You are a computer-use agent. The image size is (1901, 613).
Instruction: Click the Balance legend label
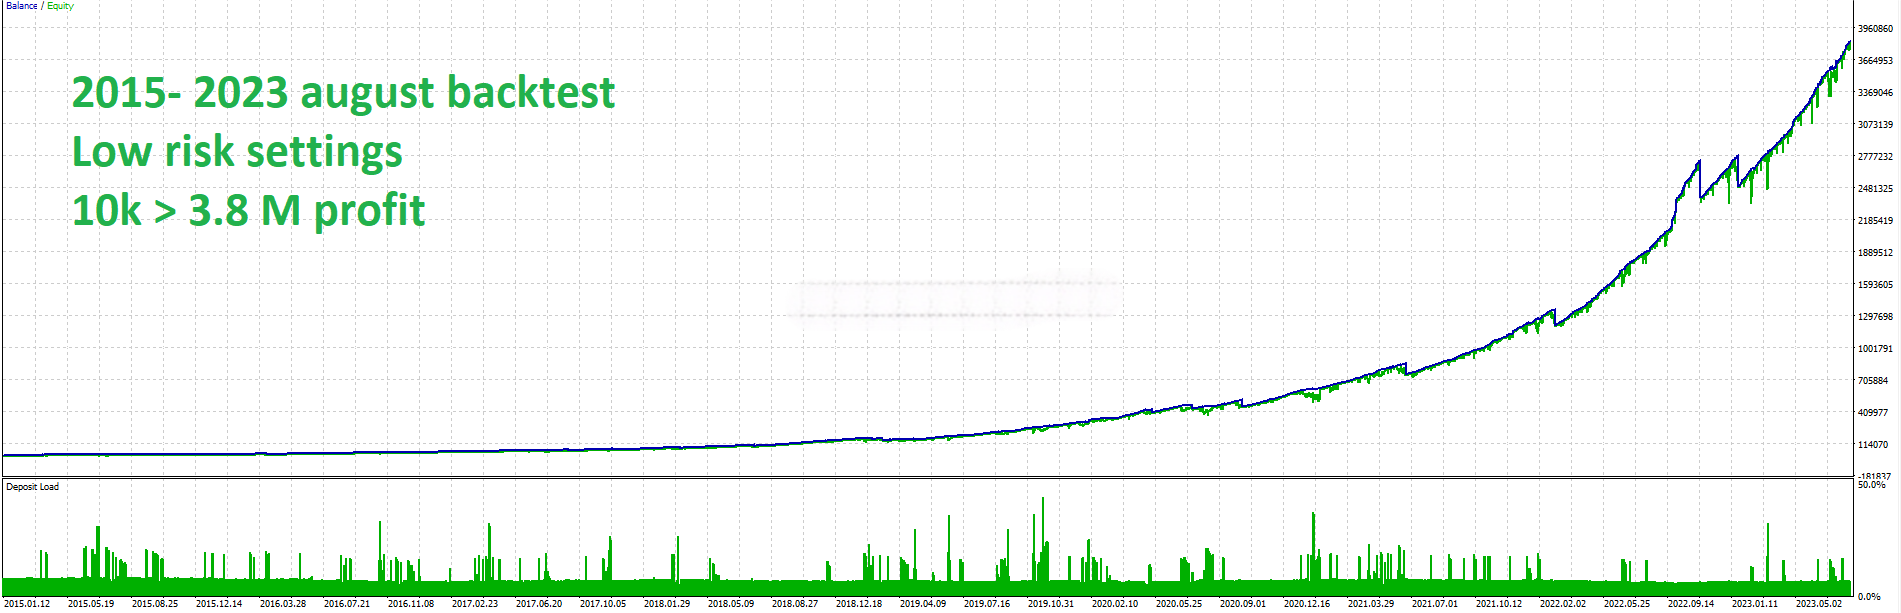point(21,6)
